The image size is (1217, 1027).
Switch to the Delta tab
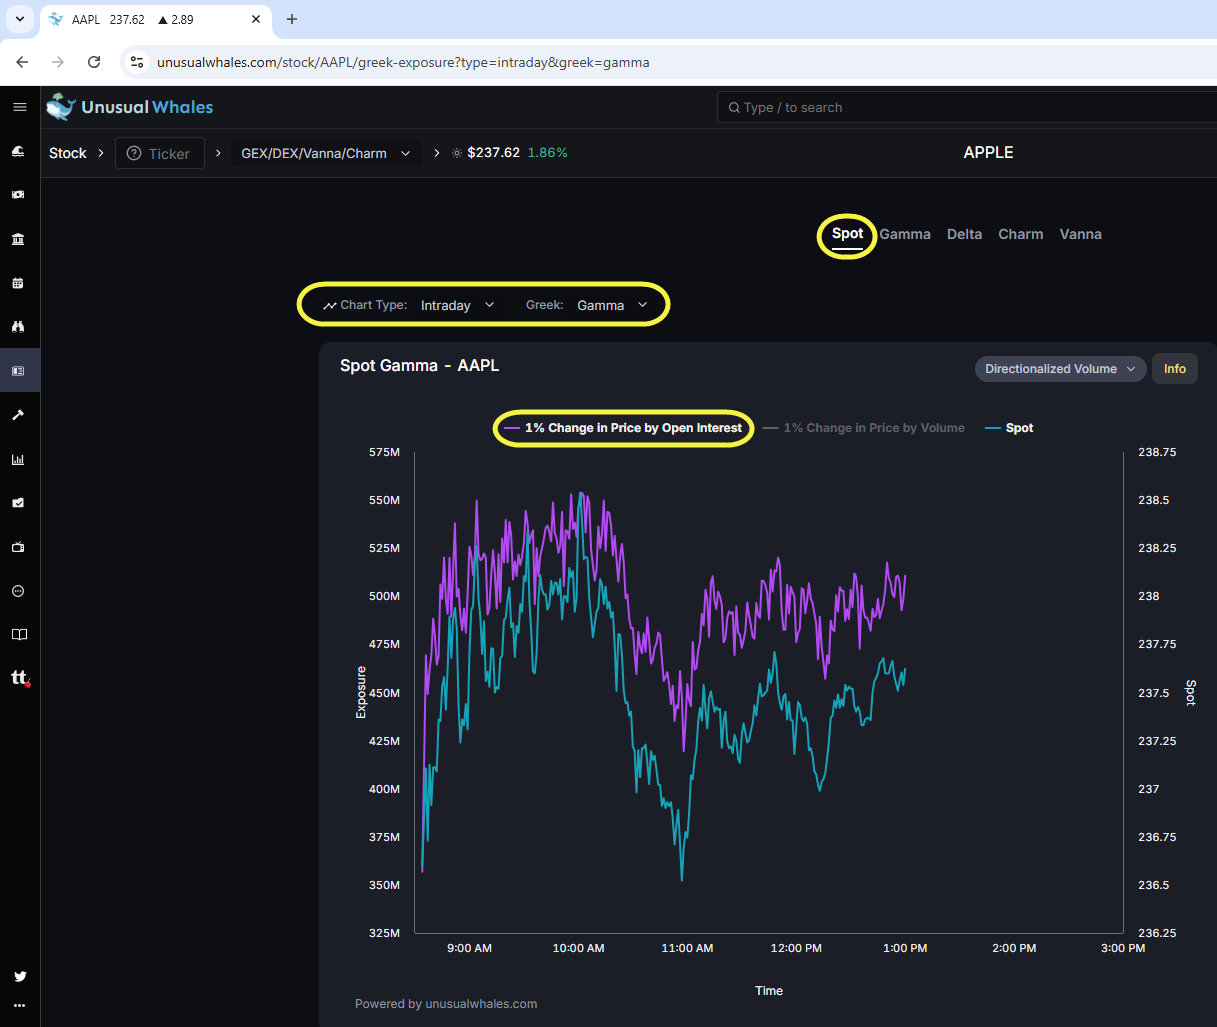tap(964, 234)
